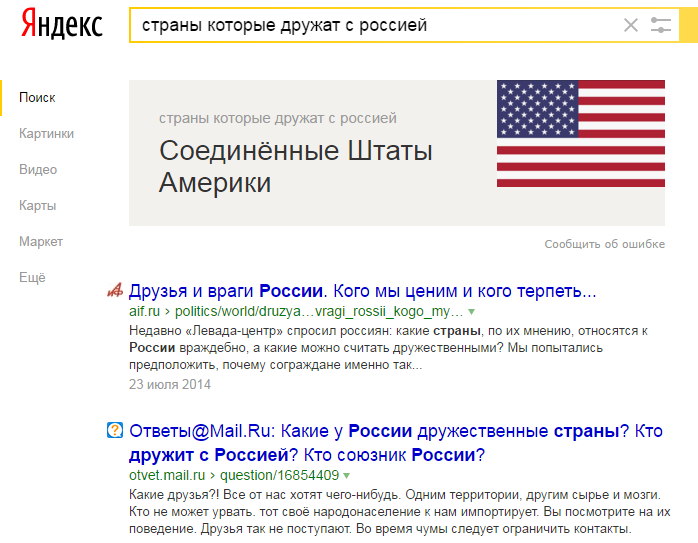Select the Поиск tab in sidebar
The width and height of the screenshot is (698, 543).
tap(37, 98)
